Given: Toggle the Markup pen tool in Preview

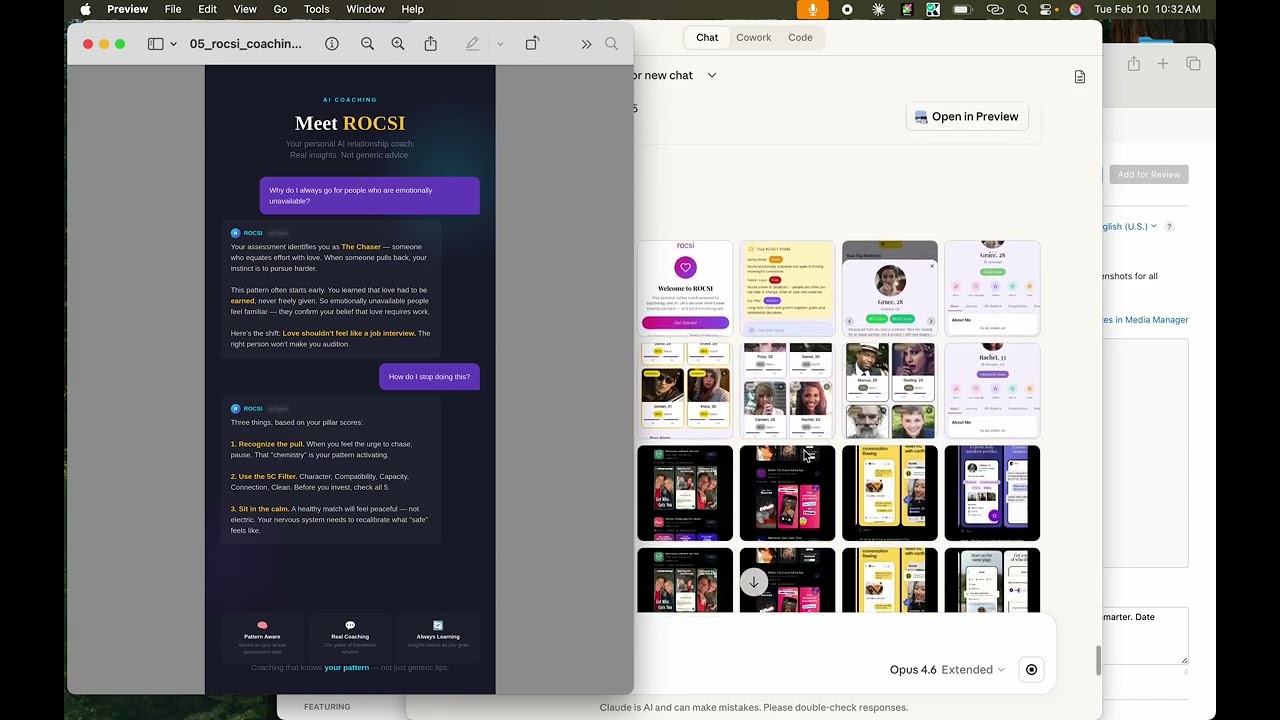Looking at the screenshot, I should click(472, 44).
